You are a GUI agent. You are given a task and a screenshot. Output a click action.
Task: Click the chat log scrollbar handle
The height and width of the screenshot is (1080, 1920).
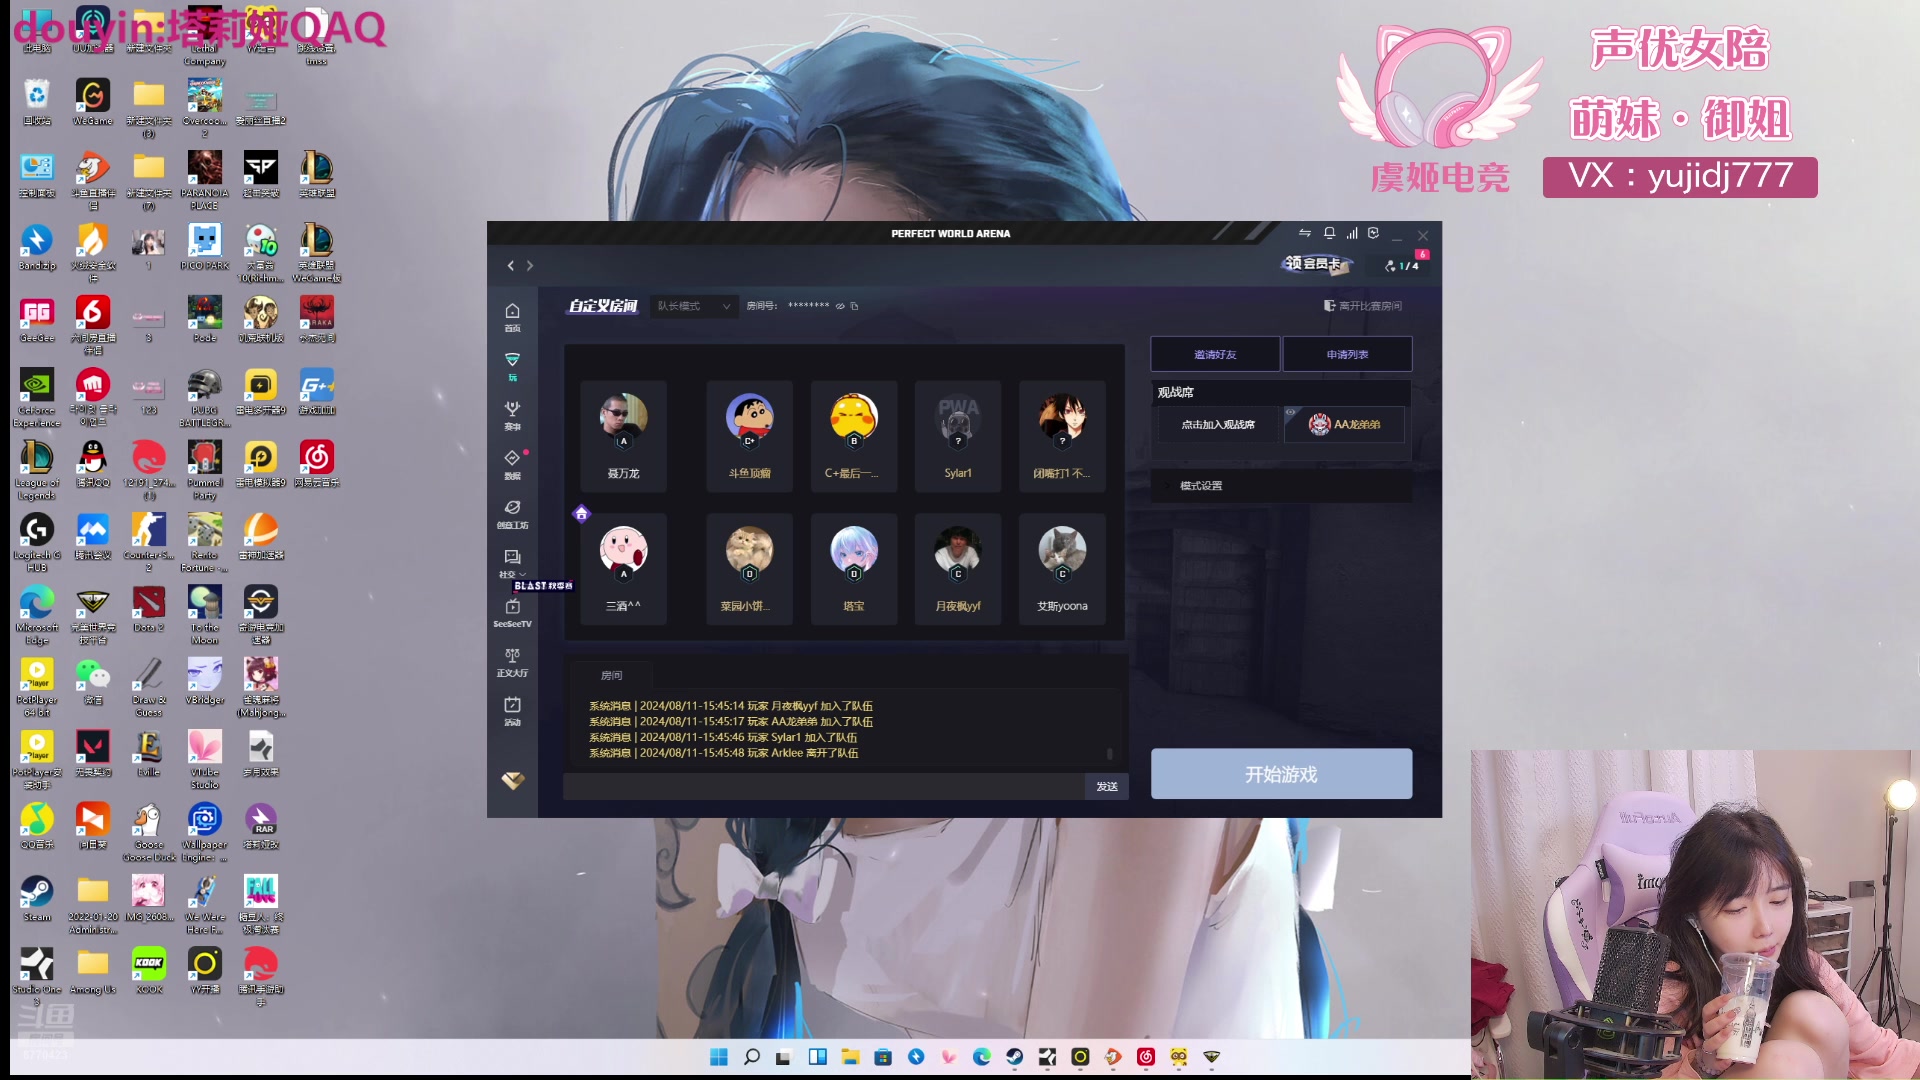1109,753
